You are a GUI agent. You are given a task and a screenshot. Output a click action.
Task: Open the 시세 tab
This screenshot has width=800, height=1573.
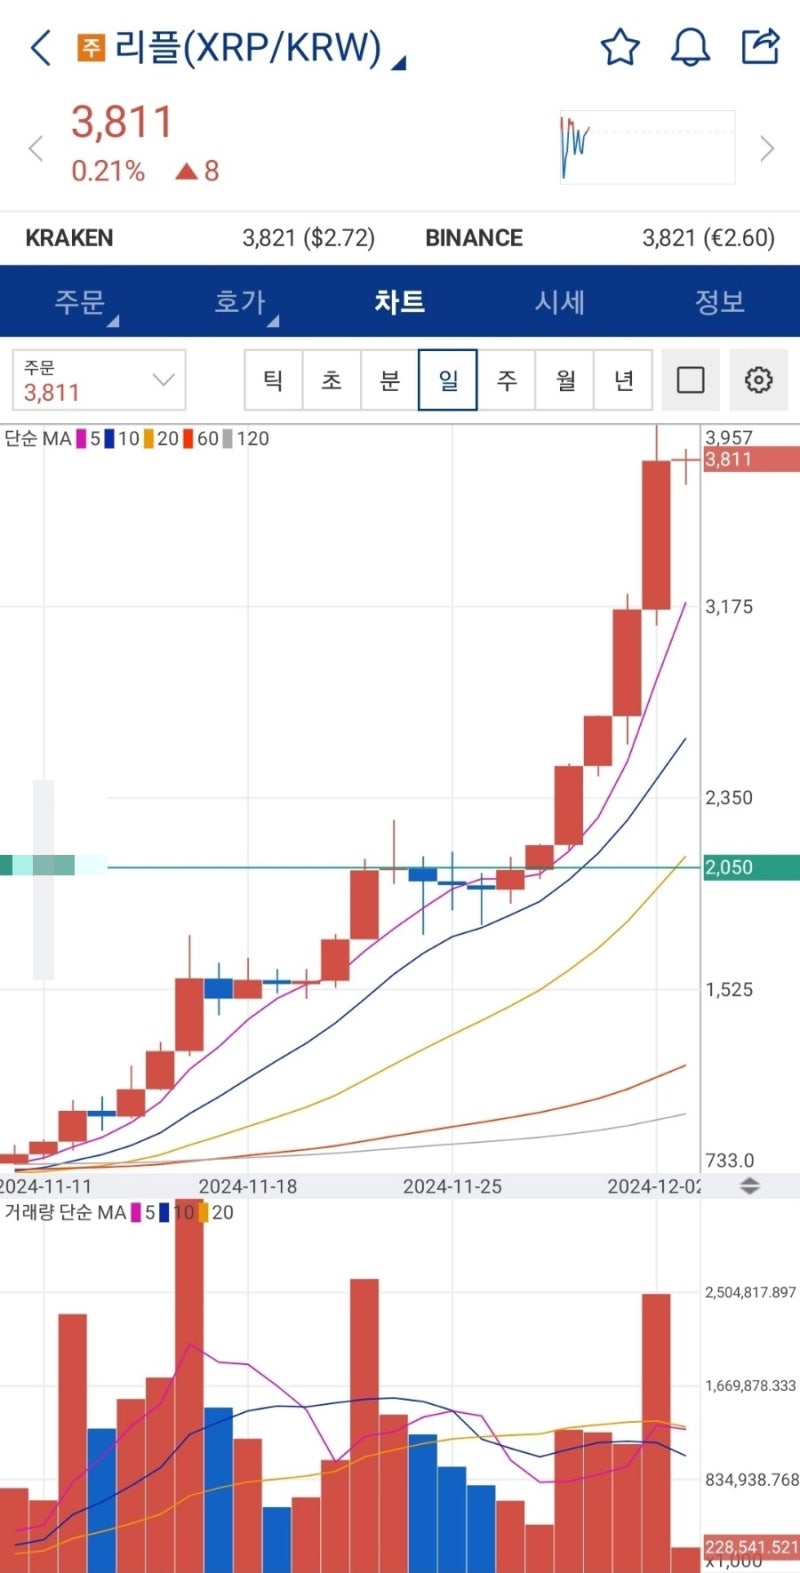click(560, 301)
